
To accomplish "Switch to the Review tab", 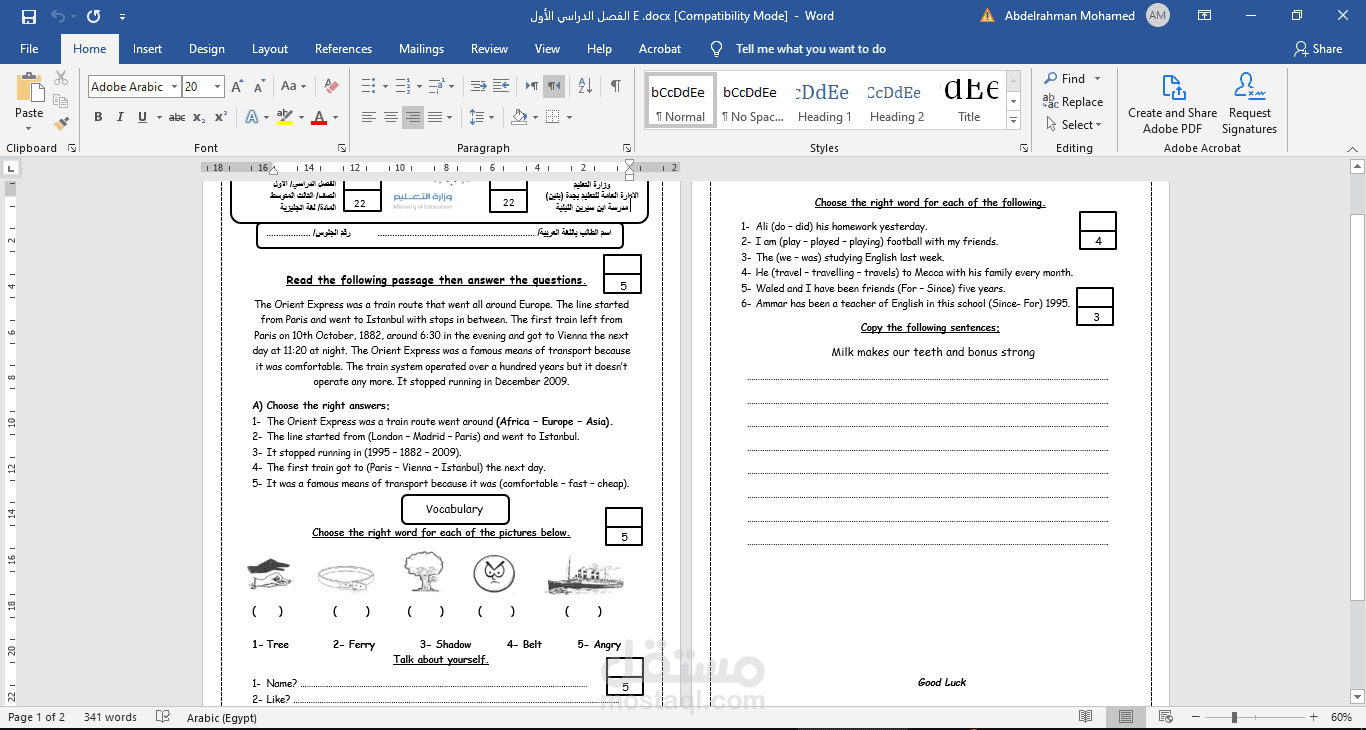I will click(x=489, y=49).
